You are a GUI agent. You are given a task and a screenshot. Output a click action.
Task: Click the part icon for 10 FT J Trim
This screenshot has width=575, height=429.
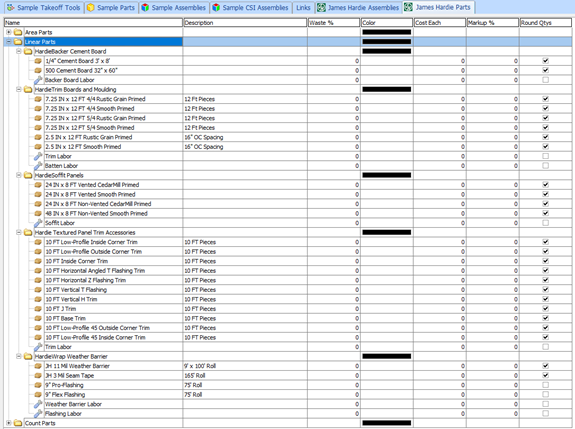click(38, 309)
